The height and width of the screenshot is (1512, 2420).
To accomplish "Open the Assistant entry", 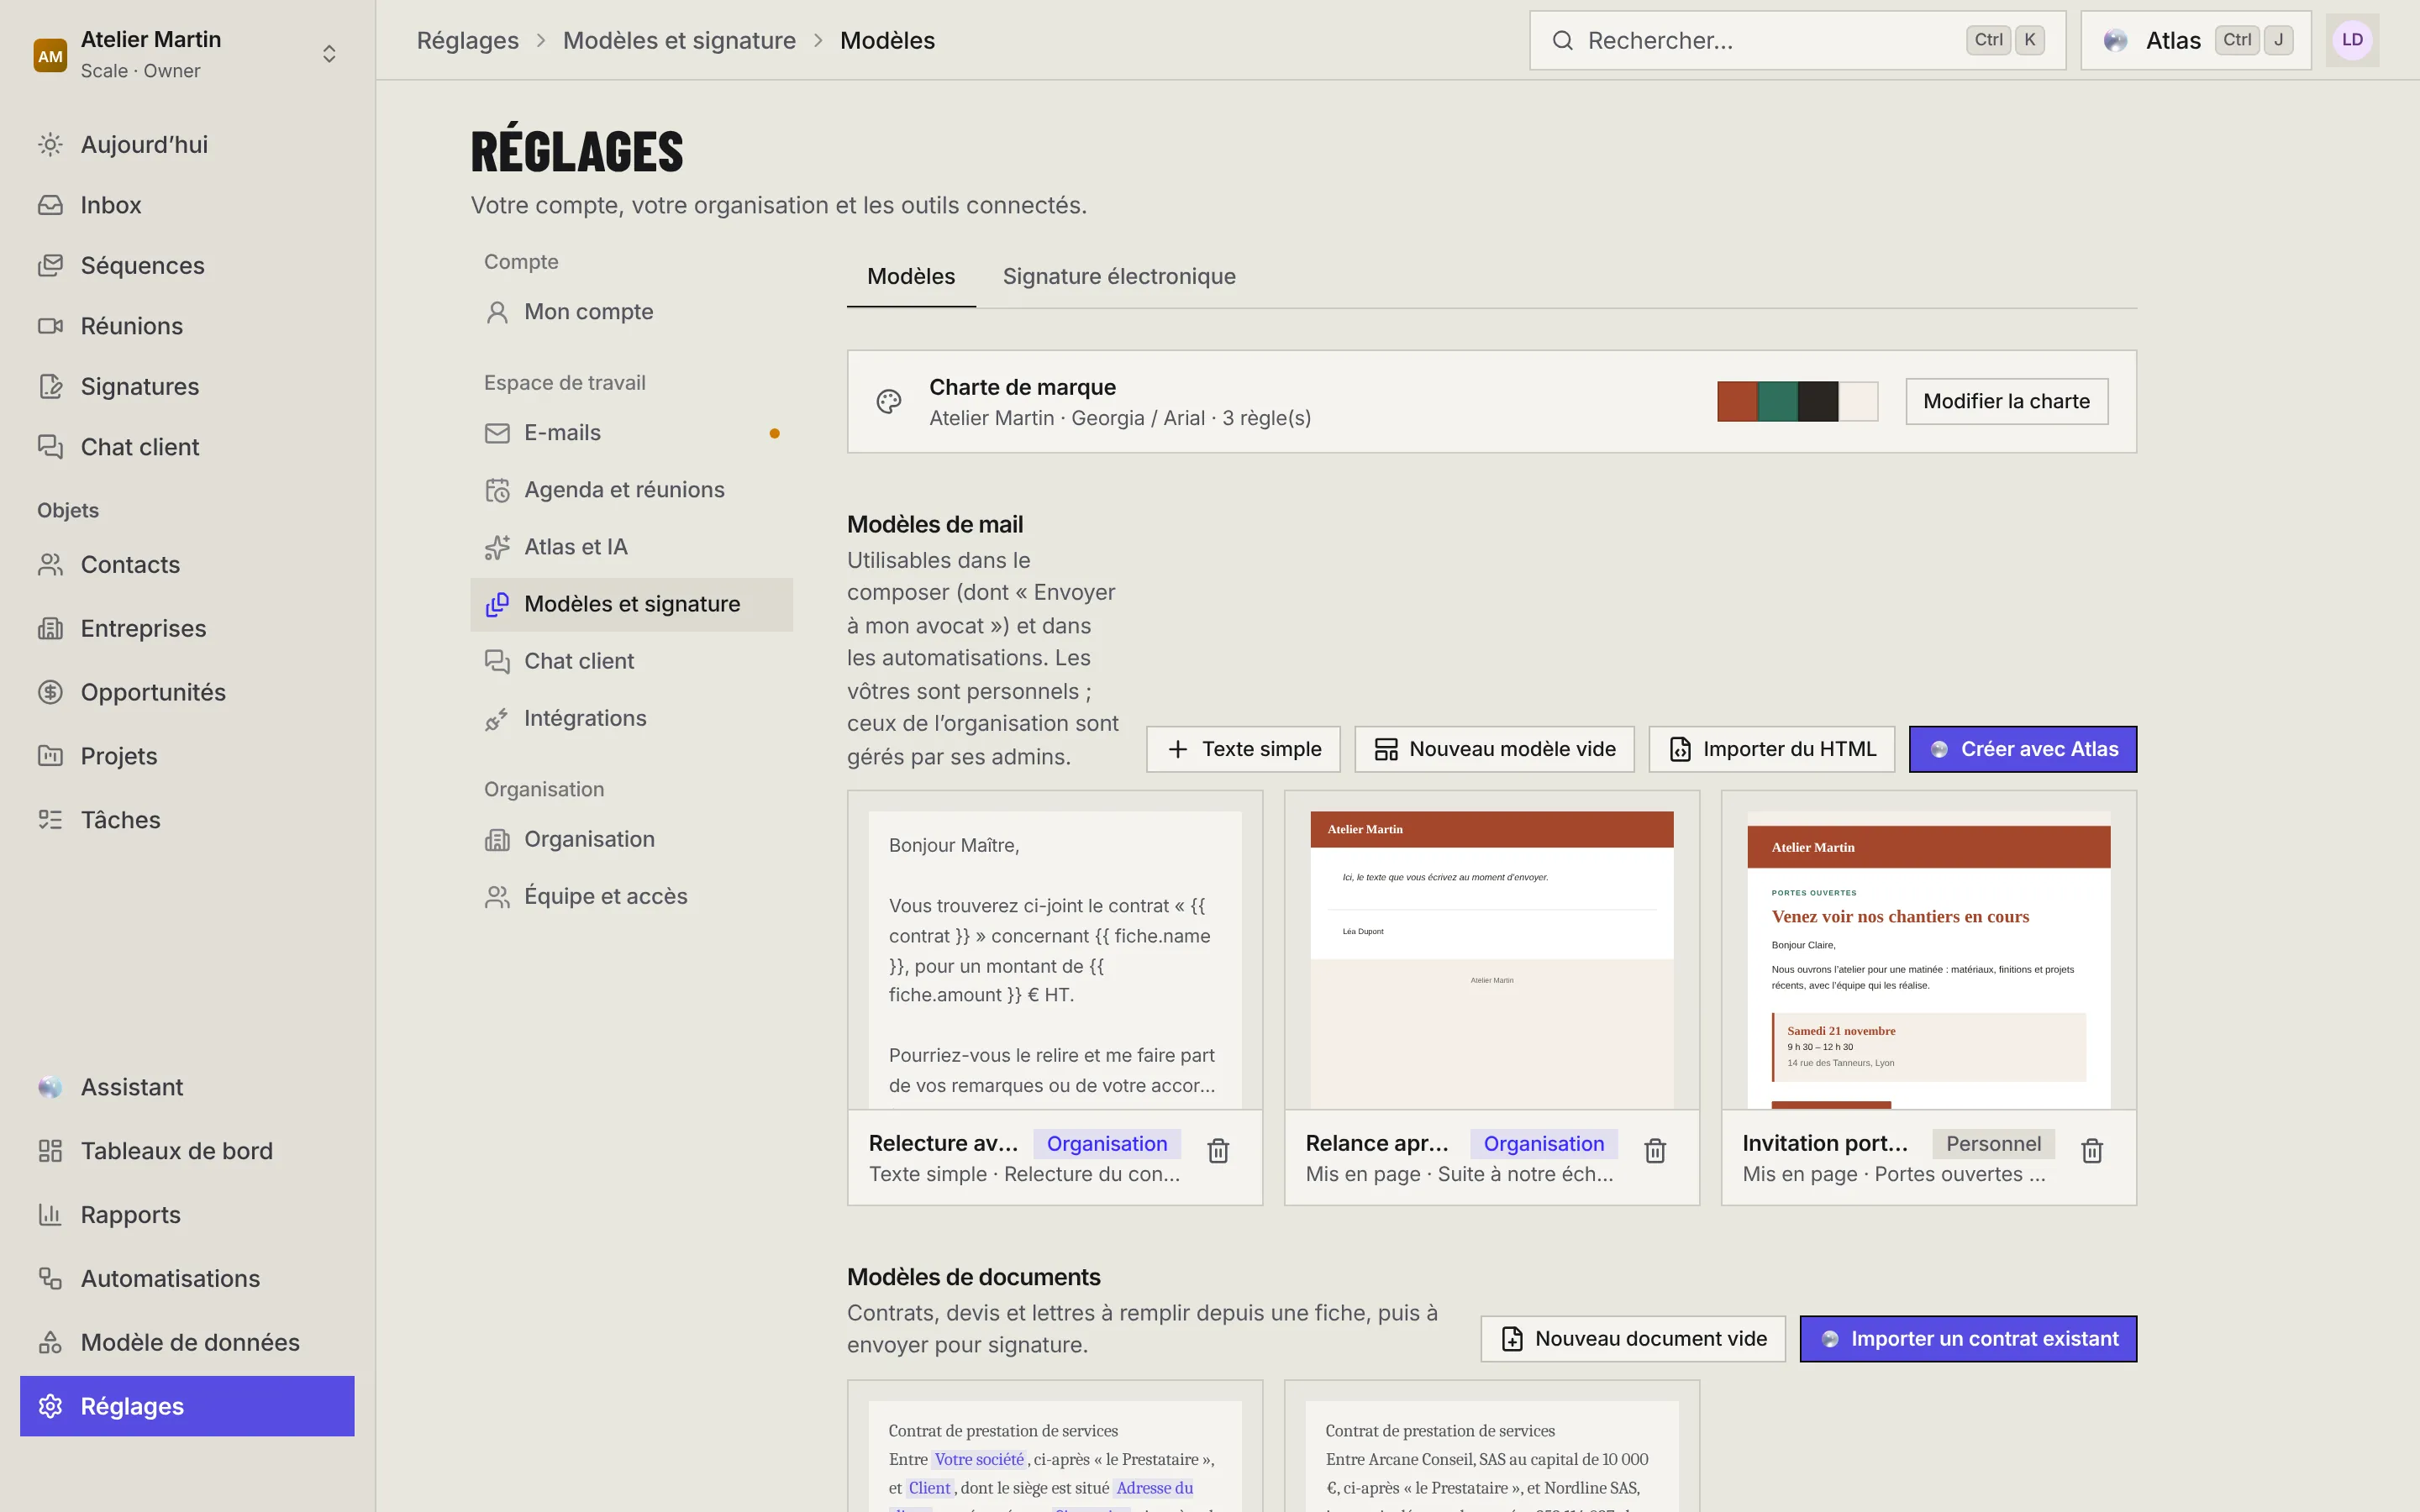I will [187, 1087].
